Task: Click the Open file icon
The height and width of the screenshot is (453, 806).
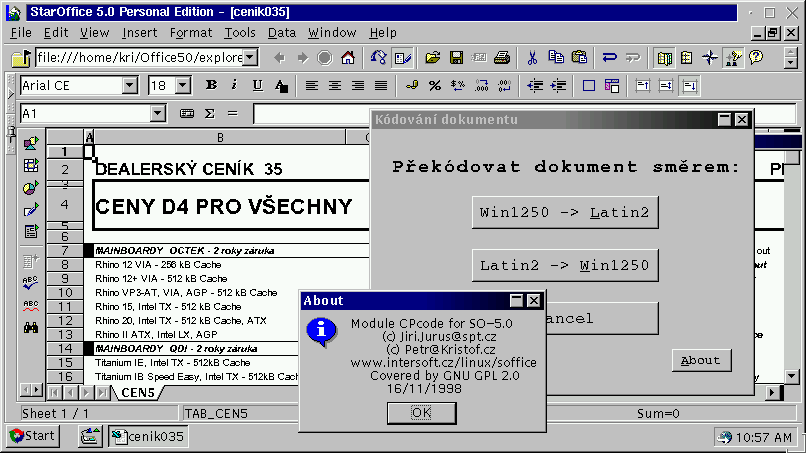Action: 433,58
